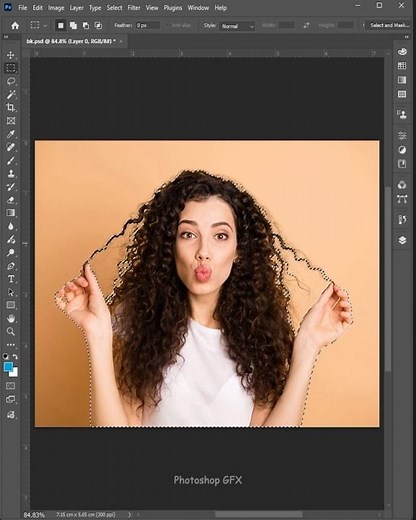The height and width of the screenshot is (520, 416).
Task: Open the Paths panel icon
Action: (x=402, y=199)
